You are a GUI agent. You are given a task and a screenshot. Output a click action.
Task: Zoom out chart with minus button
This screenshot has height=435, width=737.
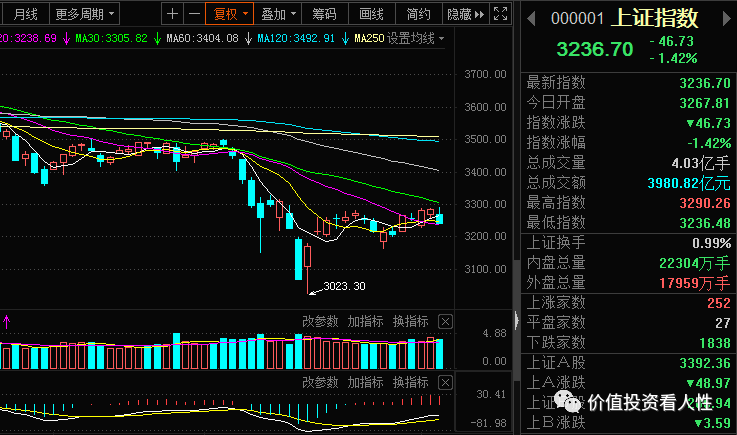click(x=194, y=14)
